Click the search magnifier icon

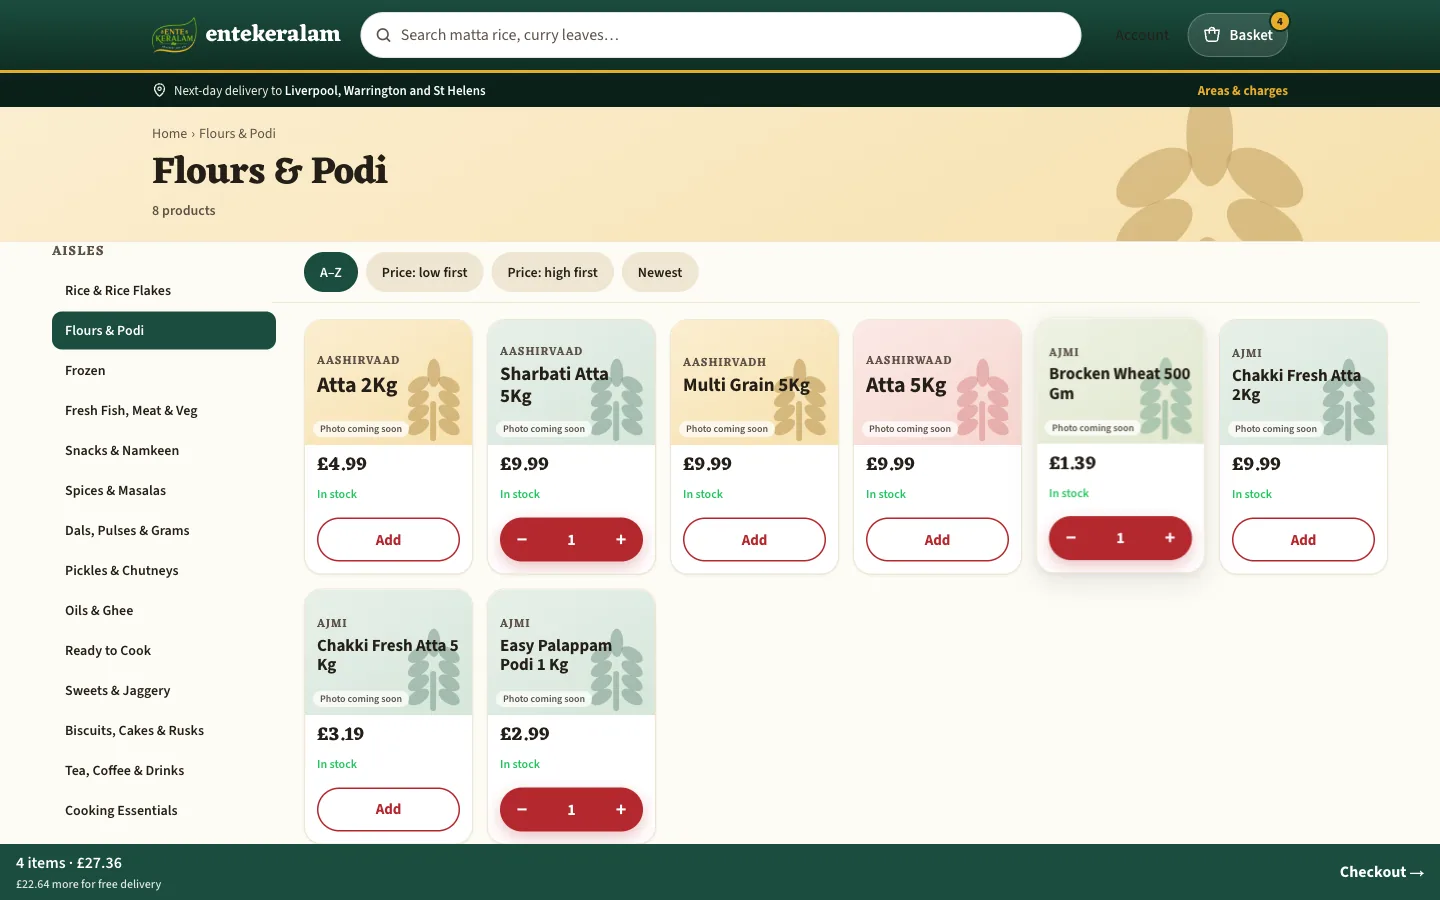pos(383,35)
